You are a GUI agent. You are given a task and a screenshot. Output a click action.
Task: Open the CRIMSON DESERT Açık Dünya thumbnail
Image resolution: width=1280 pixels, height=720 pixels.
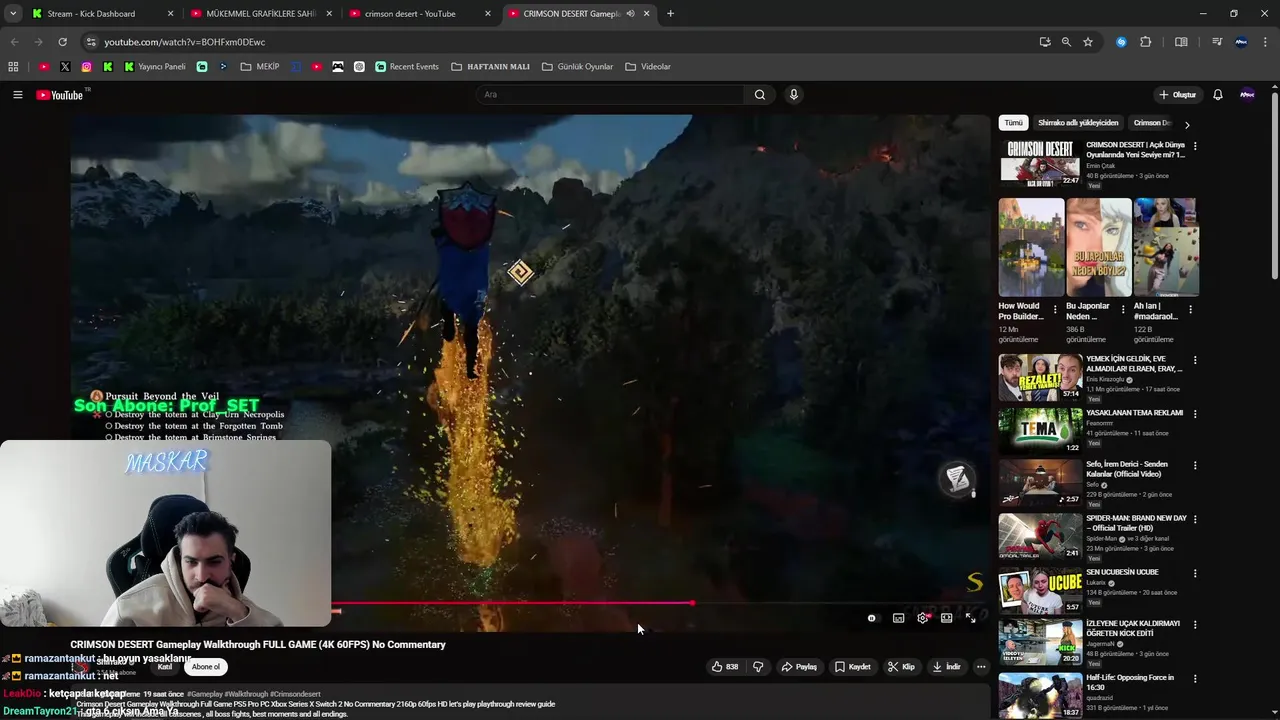(1040, 162)
